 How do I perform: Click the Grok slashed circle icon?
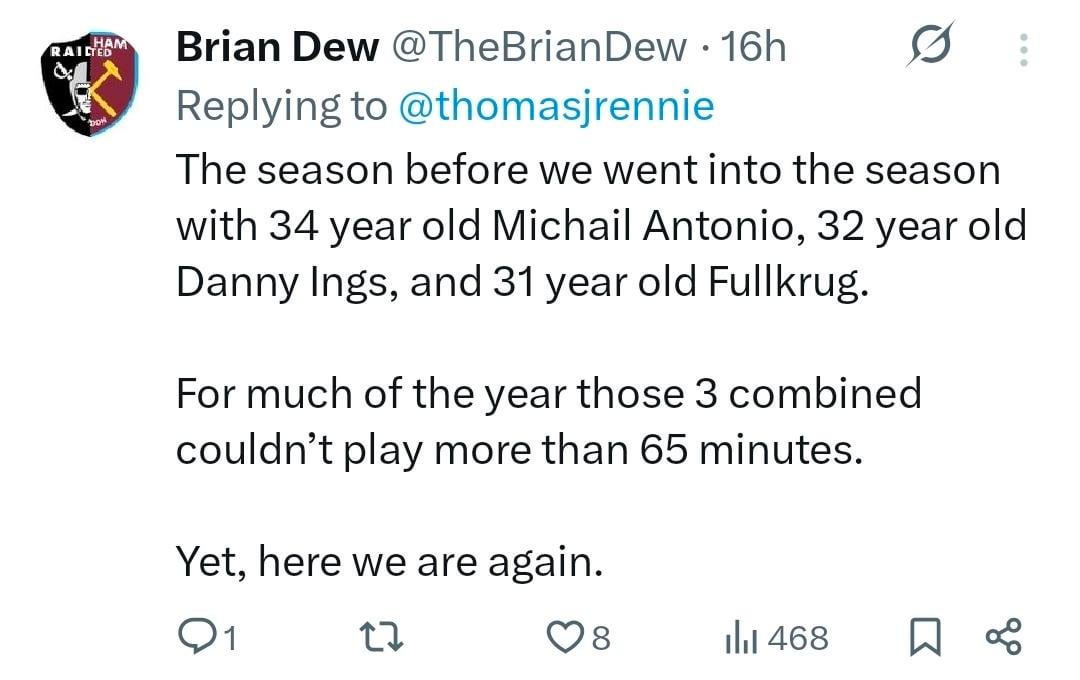tap(931, 44)
